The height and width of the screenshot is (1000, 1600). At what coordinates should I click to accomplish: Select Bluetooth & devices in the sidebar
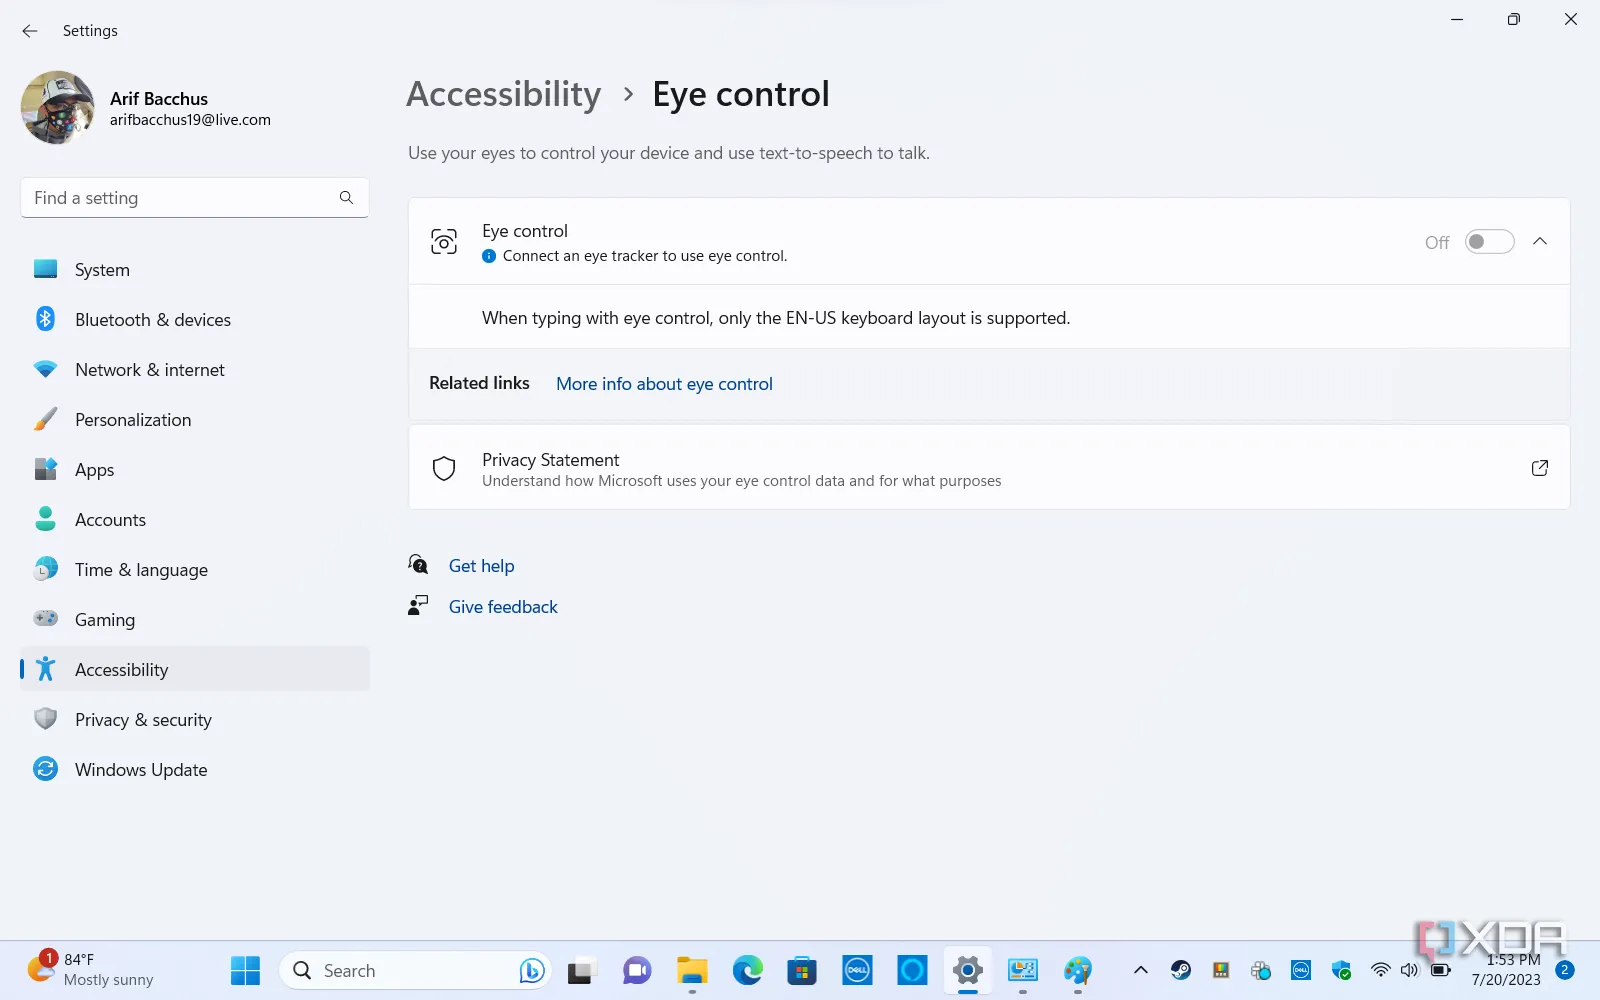click(152, 319)
